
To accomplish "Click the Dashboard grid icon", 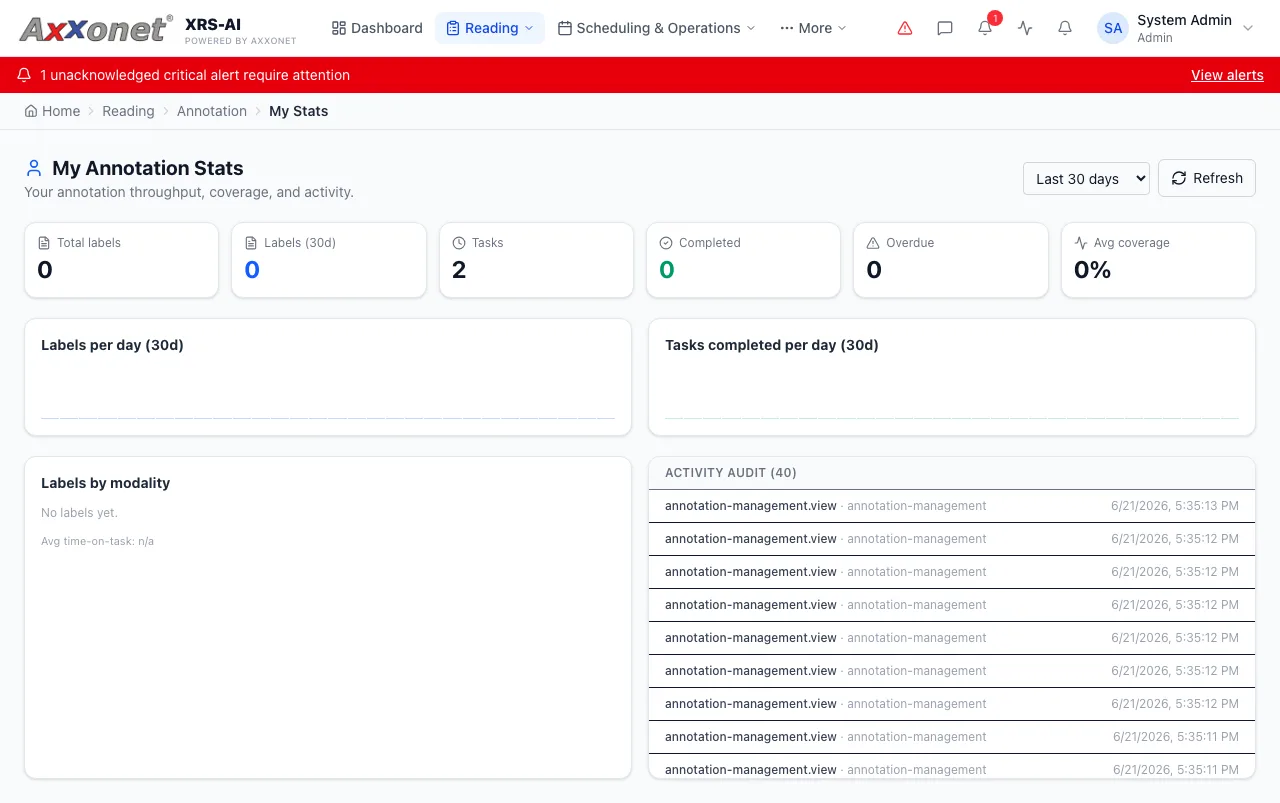I will tap(339, 28).
